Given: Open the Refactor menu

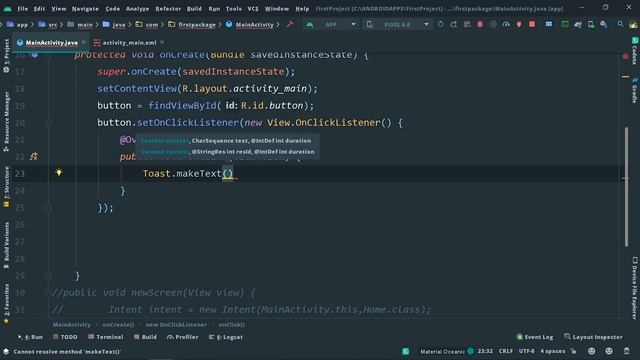Looking at the screenshot, I should [x=168, y=9].
